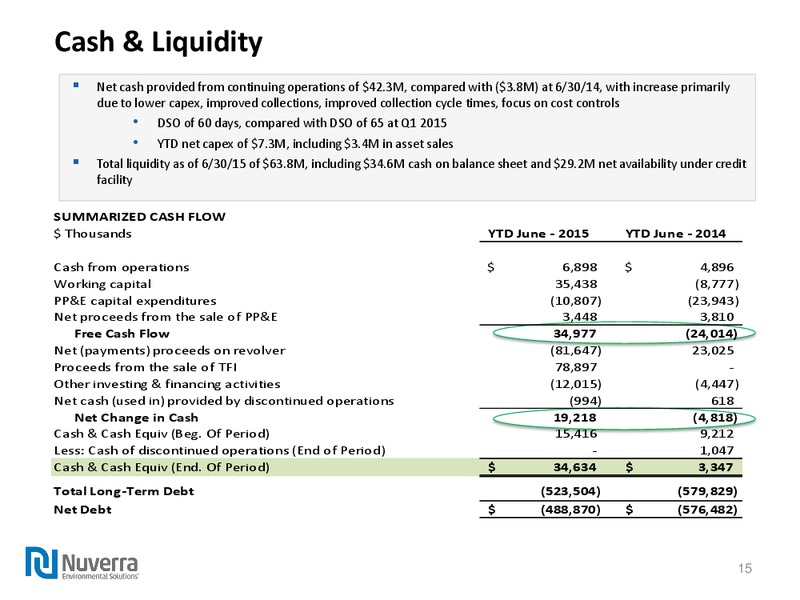Image resolution: width=800 pixels, height=600 pixels.
Task: Select the discontinued operations net cash label
Action: coord(224,401)
